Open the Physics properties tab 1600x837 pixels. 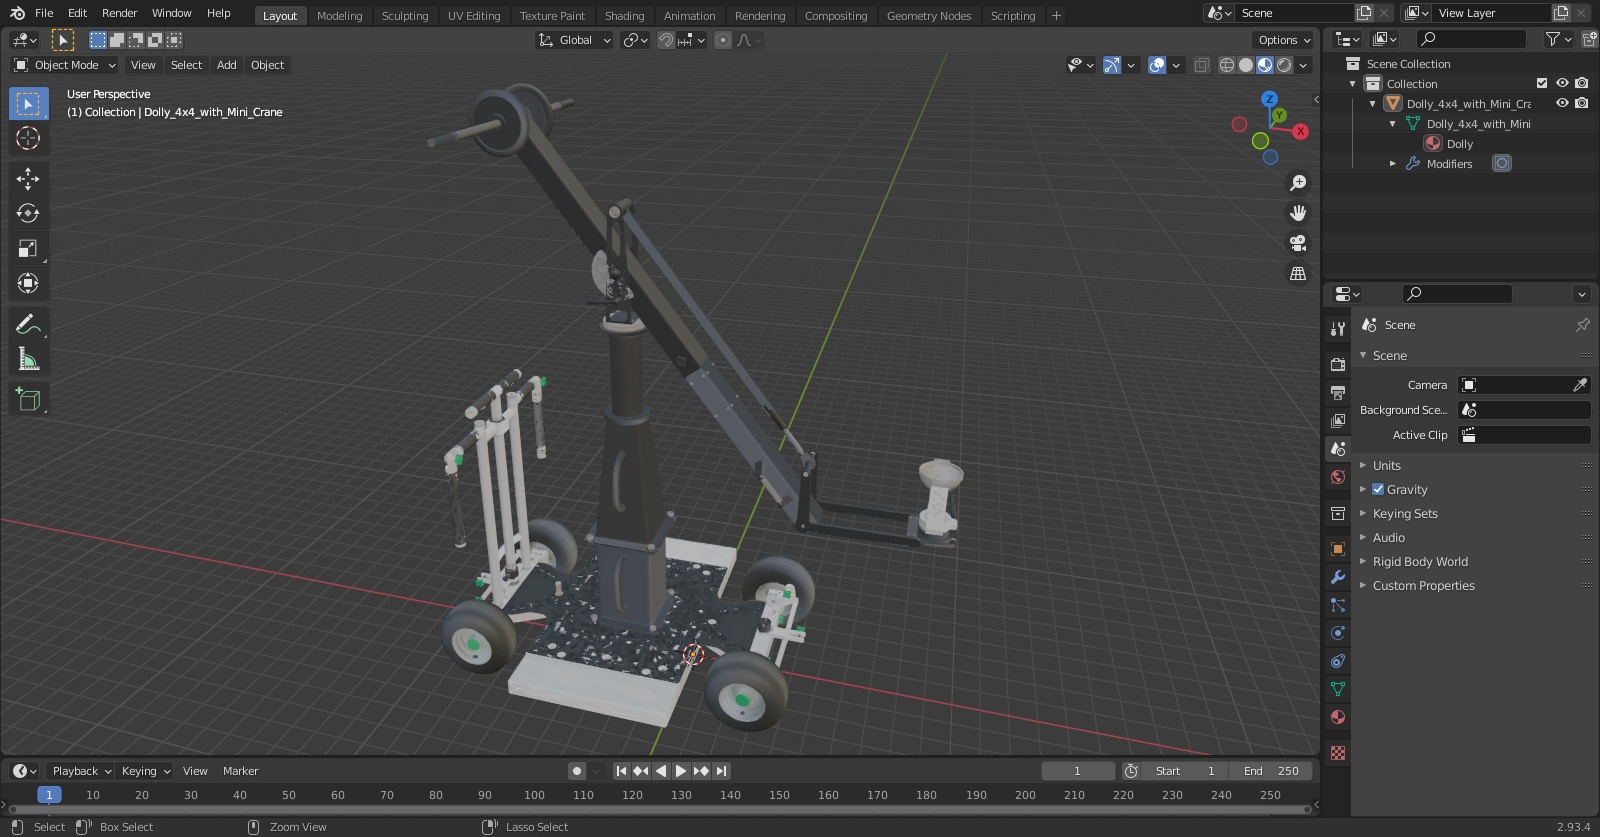(1338, 633)
